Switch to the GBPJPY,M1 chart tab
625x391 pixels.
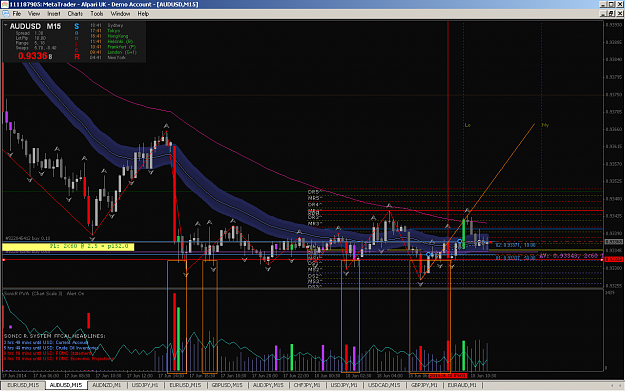click(424, 385)
